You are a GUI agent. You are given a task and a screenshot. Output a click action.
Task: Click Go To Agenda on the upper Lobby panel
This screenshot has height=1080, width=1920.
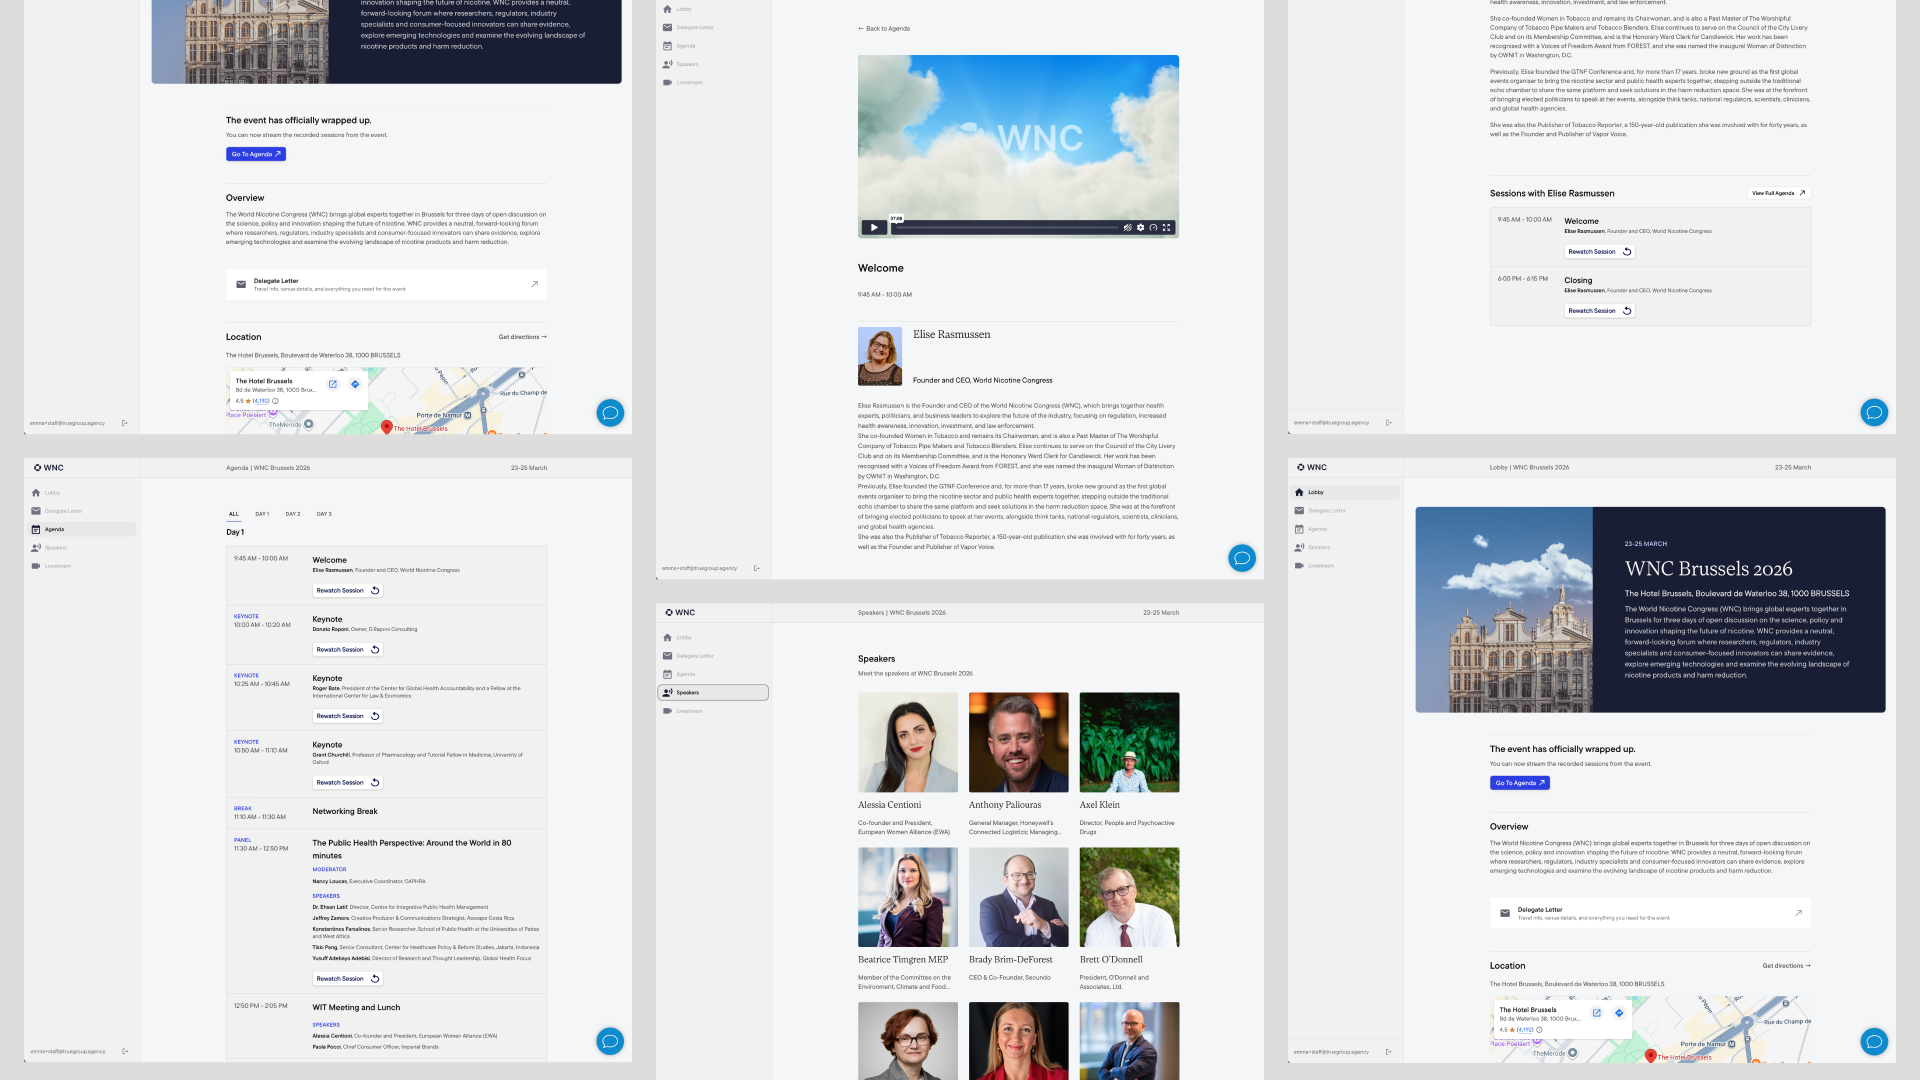click(x=256, y=154)
